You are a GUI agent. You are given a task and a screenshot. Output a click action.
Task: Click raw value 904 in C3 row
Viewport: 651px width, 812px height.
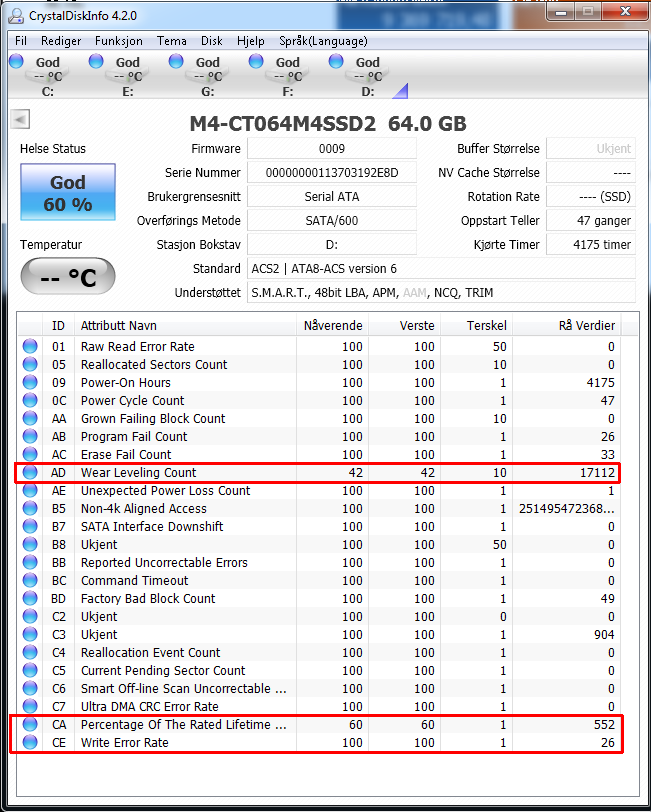click(604, 634)
